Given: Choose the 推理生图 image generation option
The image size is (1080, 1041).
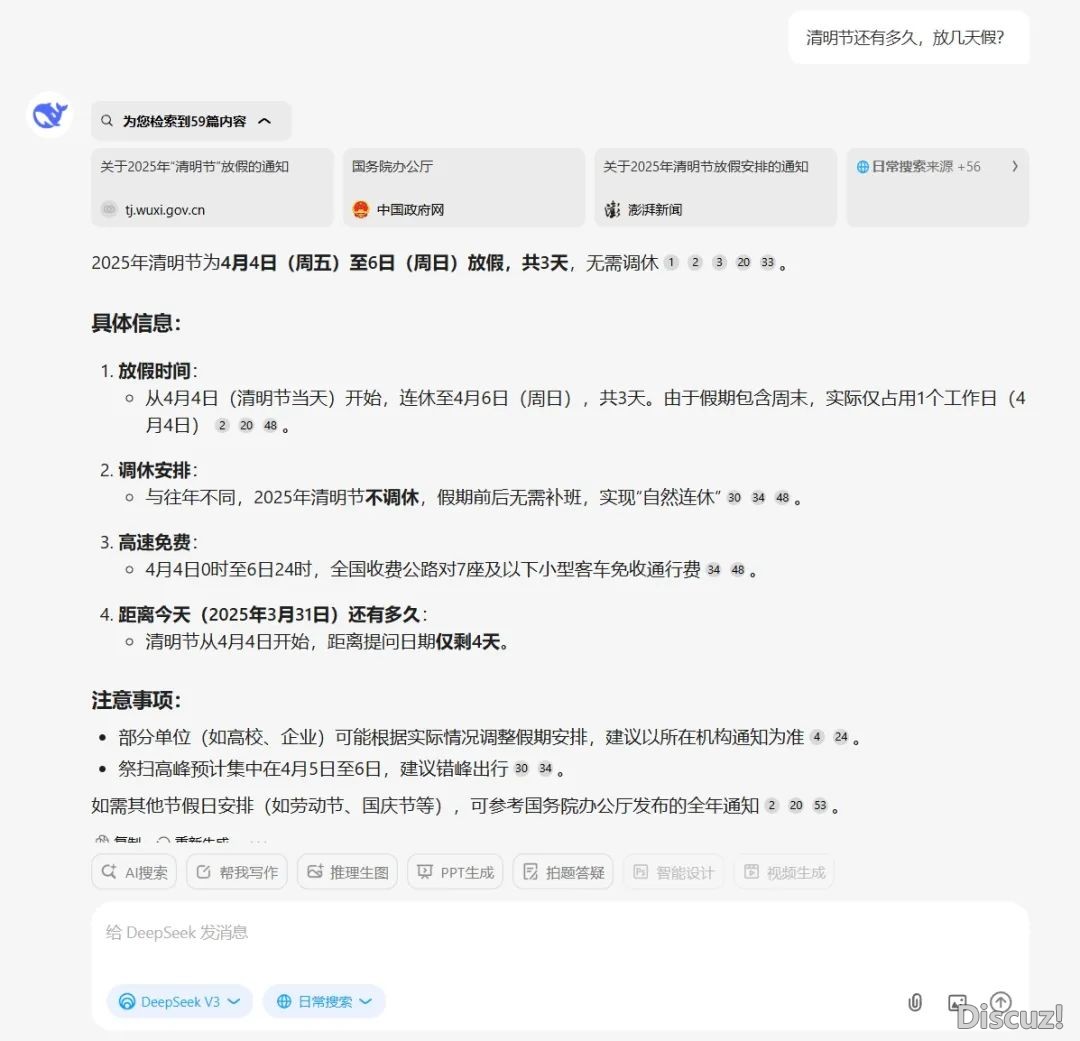Looking at the screenshot, I should point(347,872).
